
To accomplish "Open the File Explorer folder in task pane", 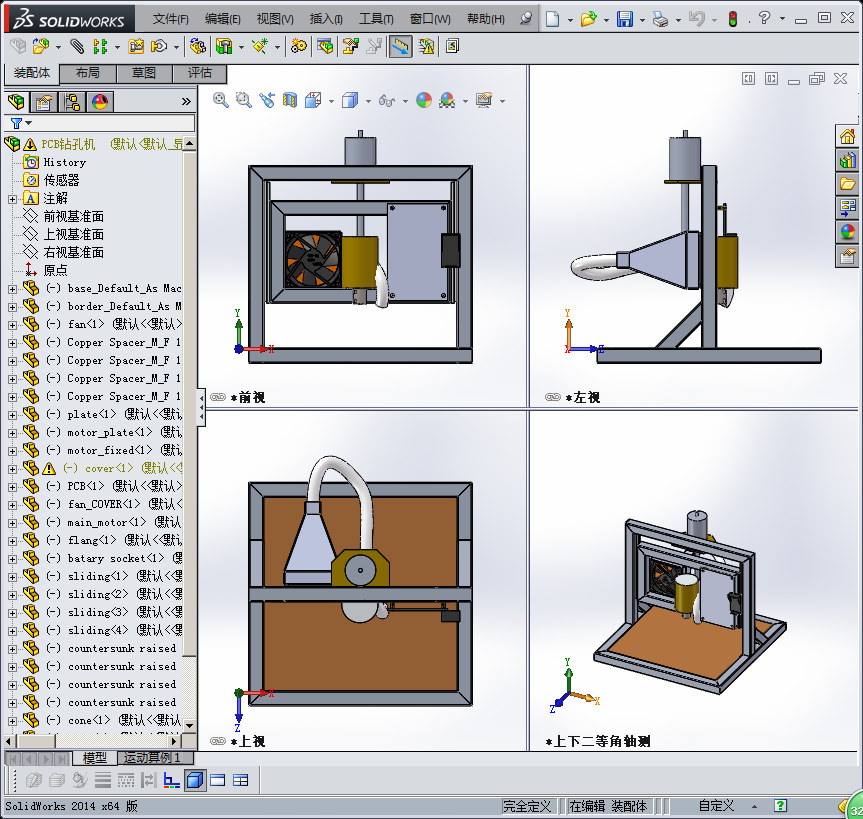I will [847, 184].
